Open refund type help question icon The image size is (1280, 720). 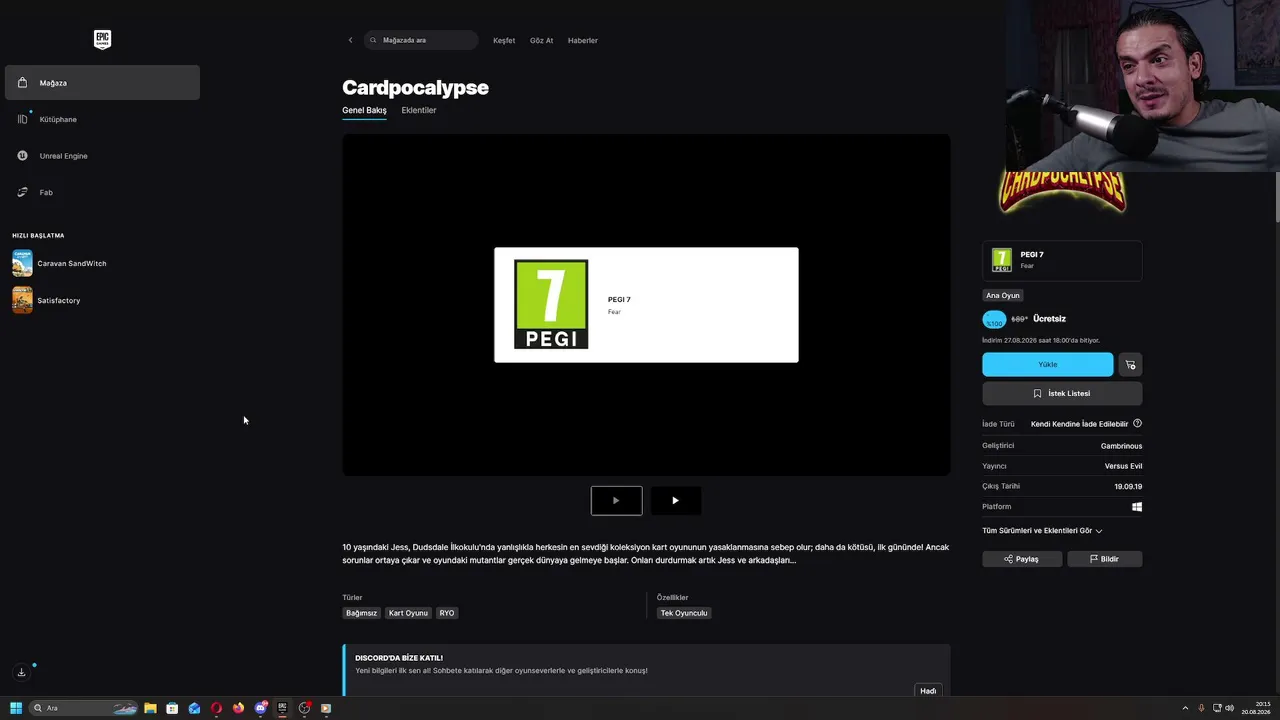(x=1137, y=423)
